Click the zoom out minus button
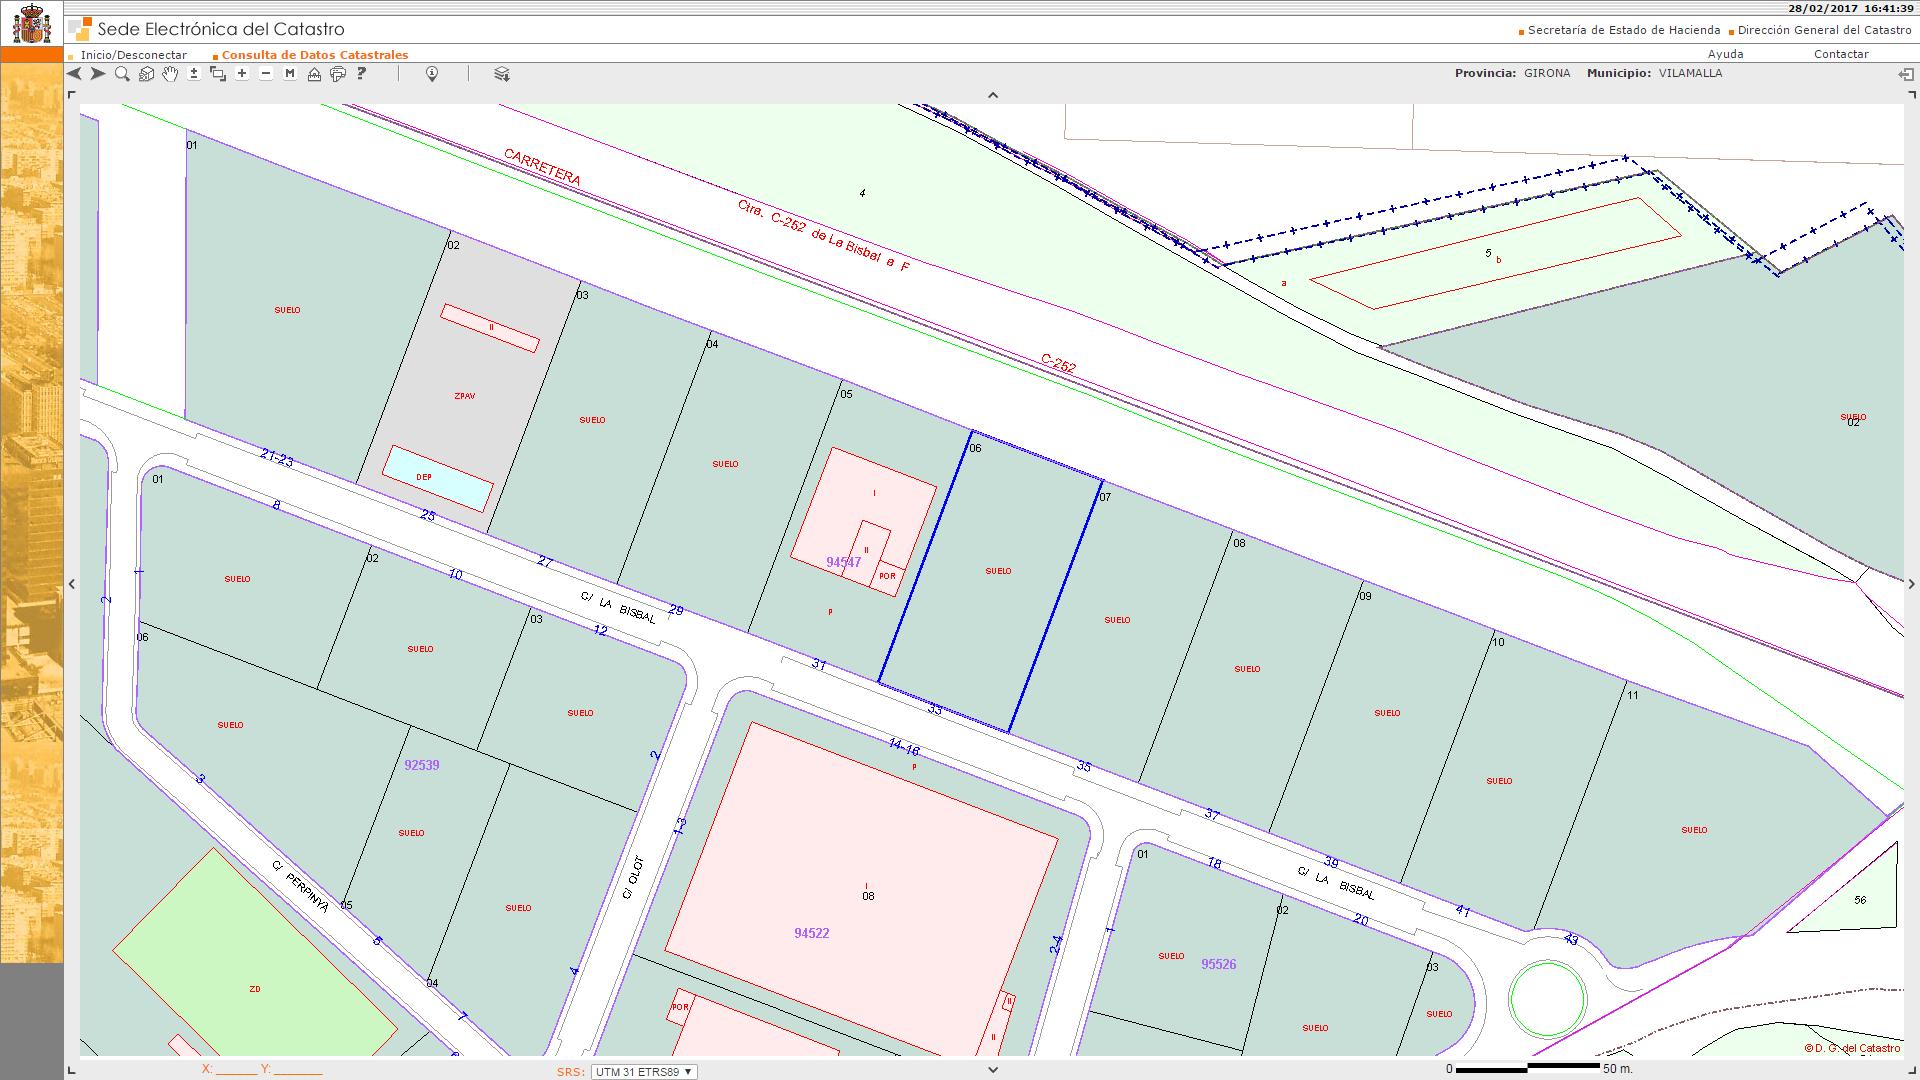Viewport: 1920px width, 1080px height. (266, 74)
